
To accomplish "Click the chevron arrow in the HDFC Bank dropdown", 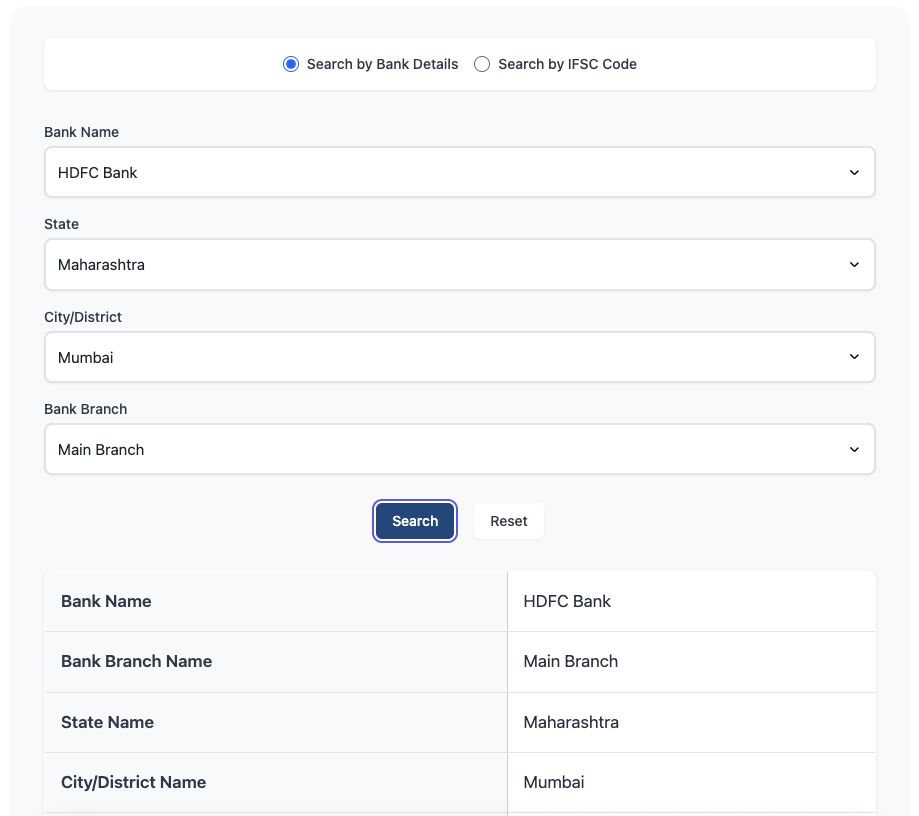I will pos(854,172).
